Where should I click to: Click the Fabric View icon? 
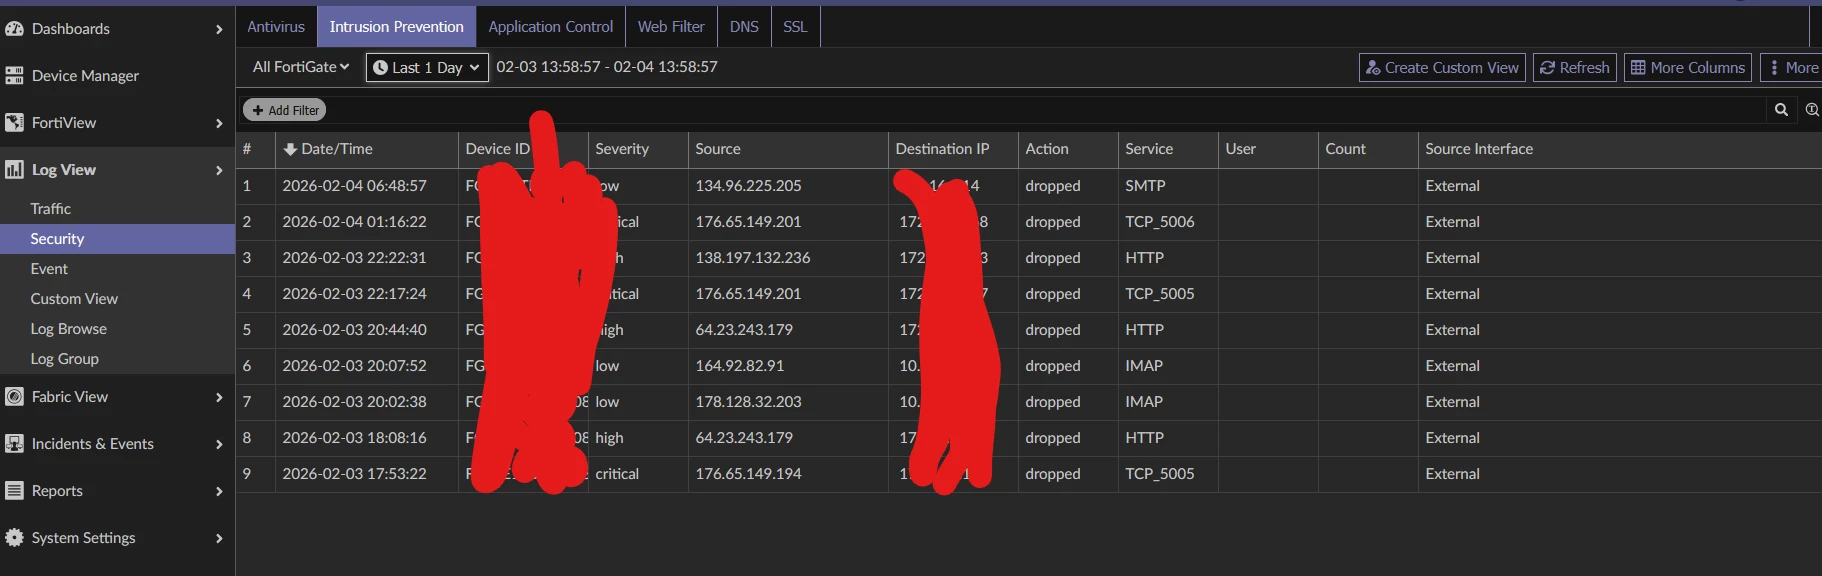click(14, 397)
